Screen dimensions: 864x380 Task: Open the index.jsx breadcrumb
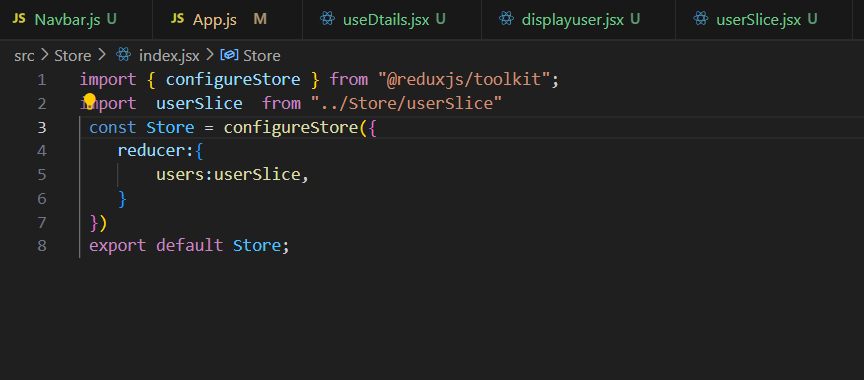pyautogui.click(x=170, y=56)
